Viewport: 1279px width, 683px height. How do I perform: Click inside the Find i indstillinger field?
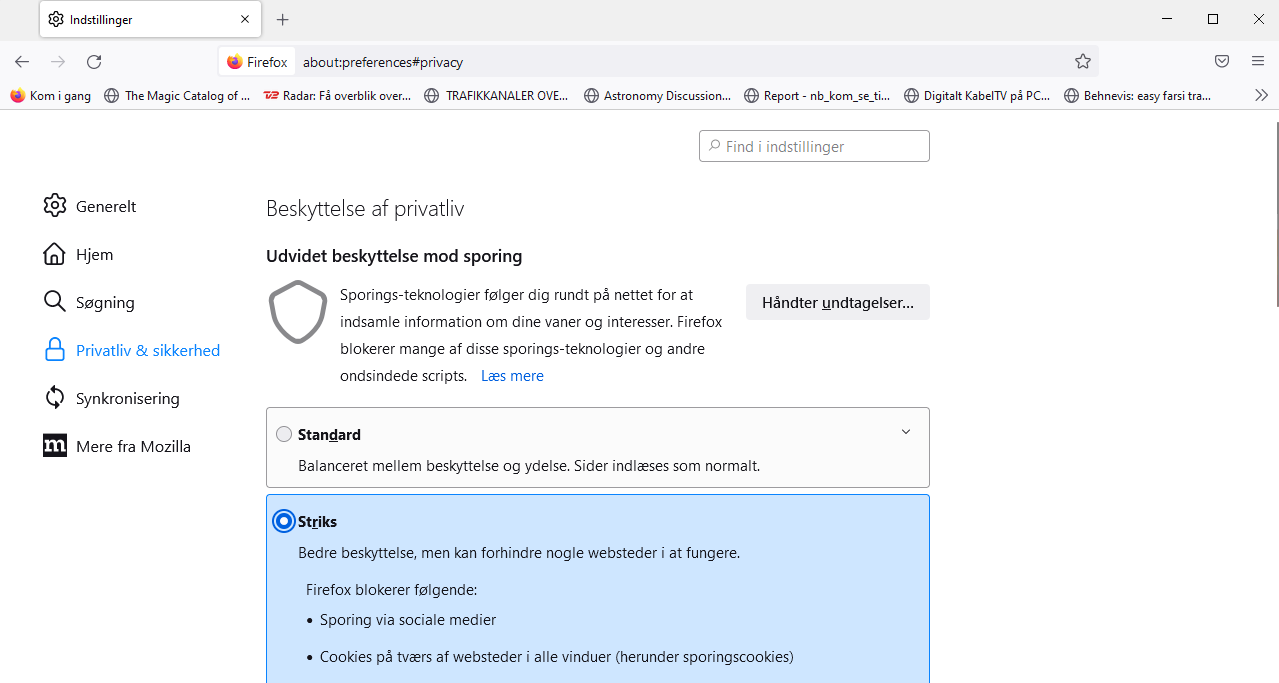point(814,145)
